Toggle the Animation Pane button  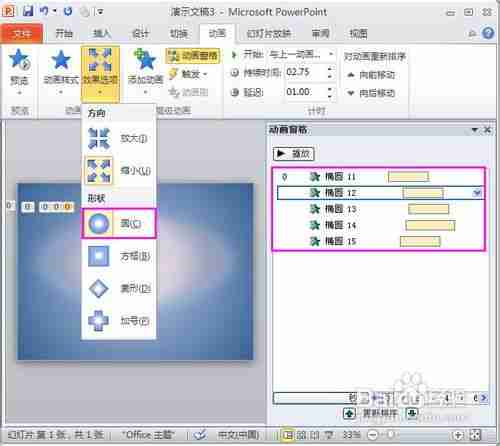[193, 56]
